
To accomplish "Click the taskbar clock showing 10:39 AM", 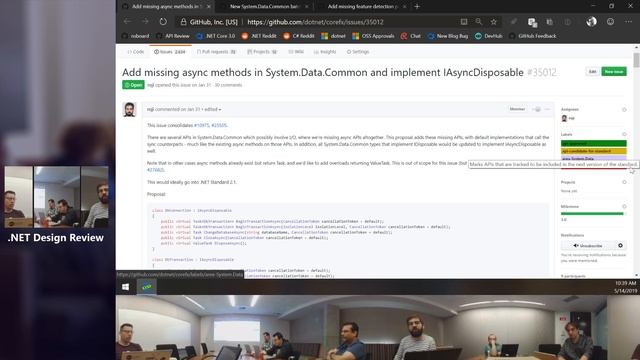I will 625,287.
